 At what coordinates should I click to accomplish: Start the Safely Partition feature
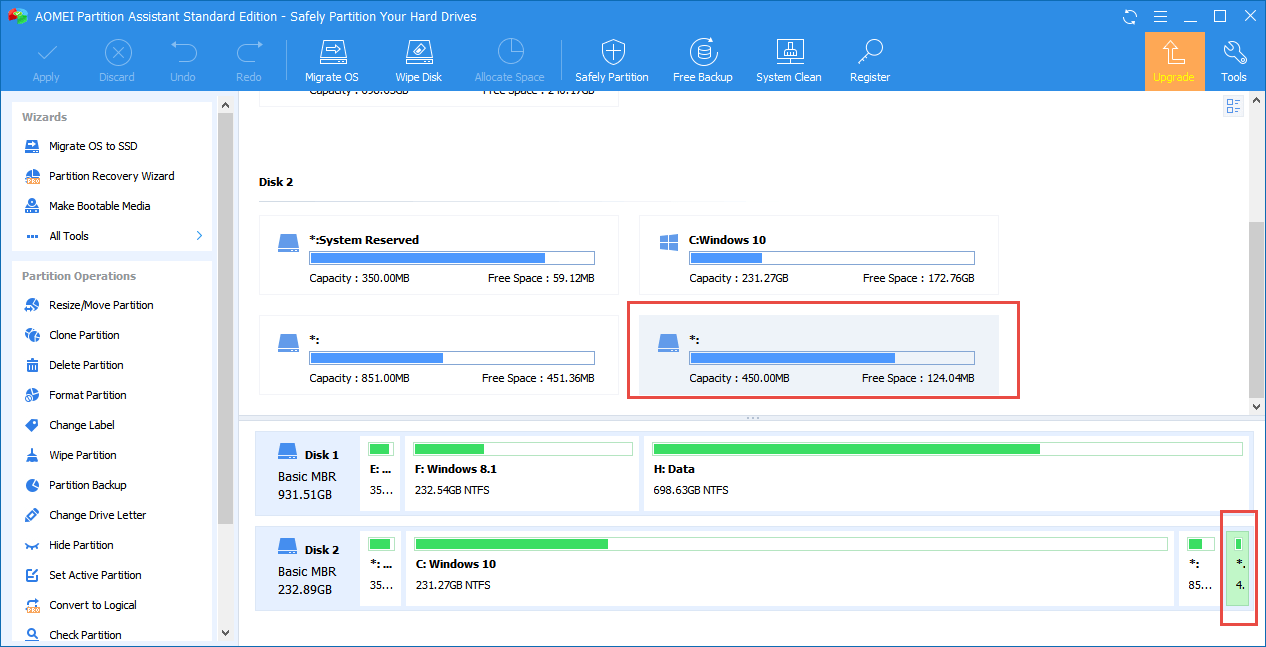point(612,61)
